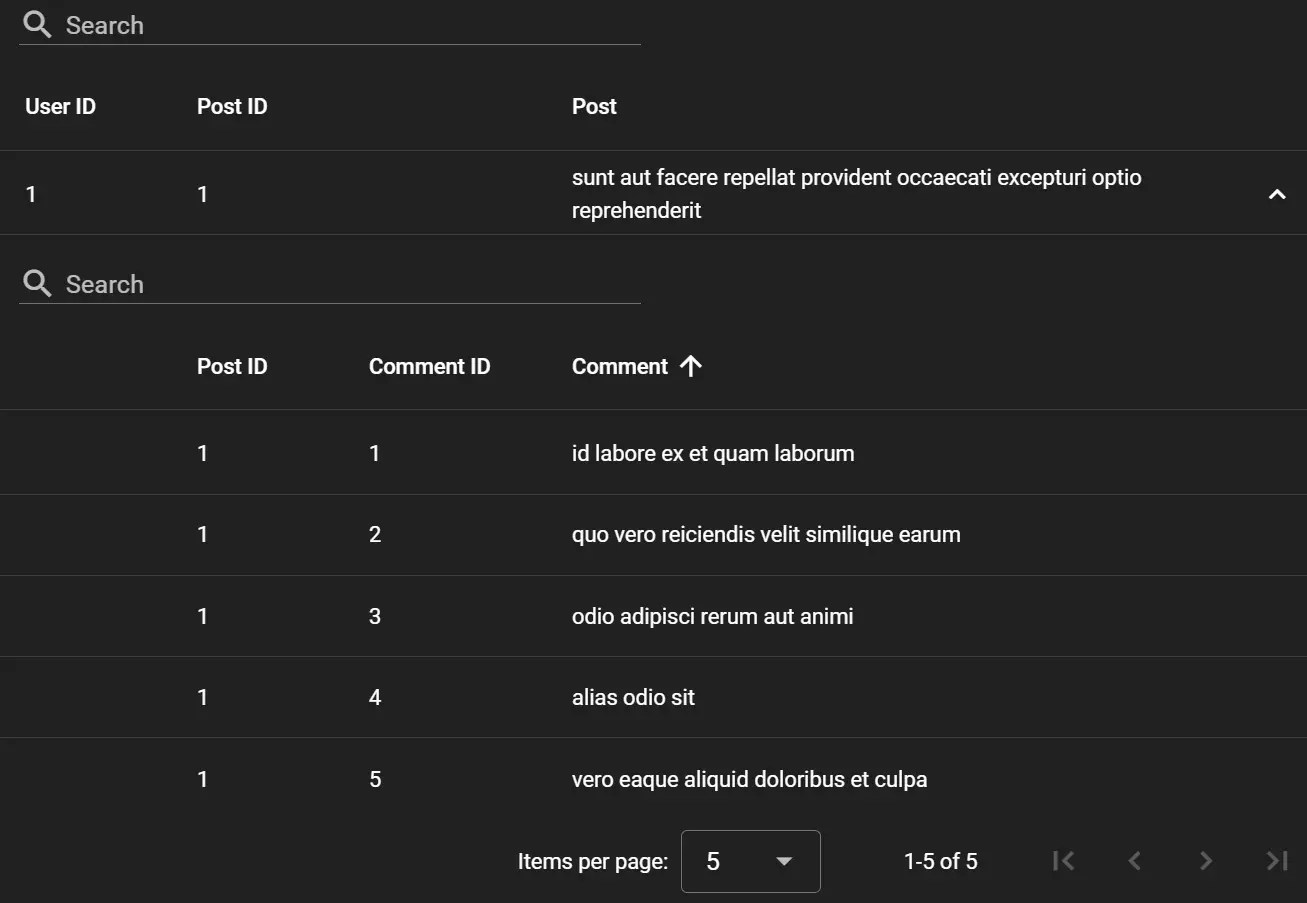
Task: Click the dropdown arrow beside items per page
Action: (785, 861)
